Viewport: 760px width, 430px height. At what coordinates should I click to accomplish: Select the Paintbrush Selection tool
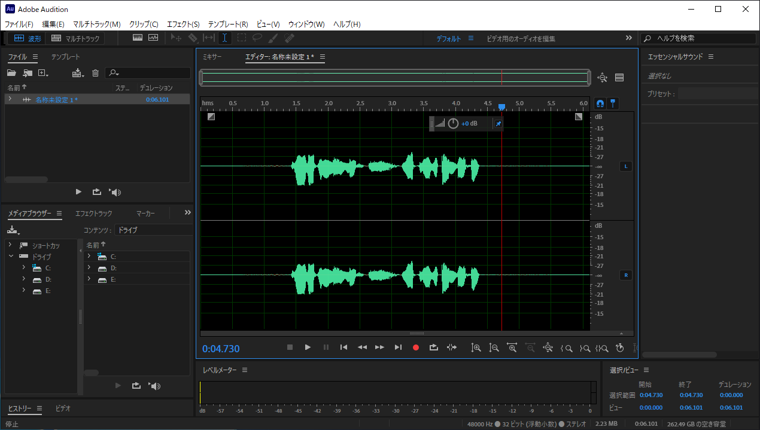pyautogui.click(x=273, y=38)
